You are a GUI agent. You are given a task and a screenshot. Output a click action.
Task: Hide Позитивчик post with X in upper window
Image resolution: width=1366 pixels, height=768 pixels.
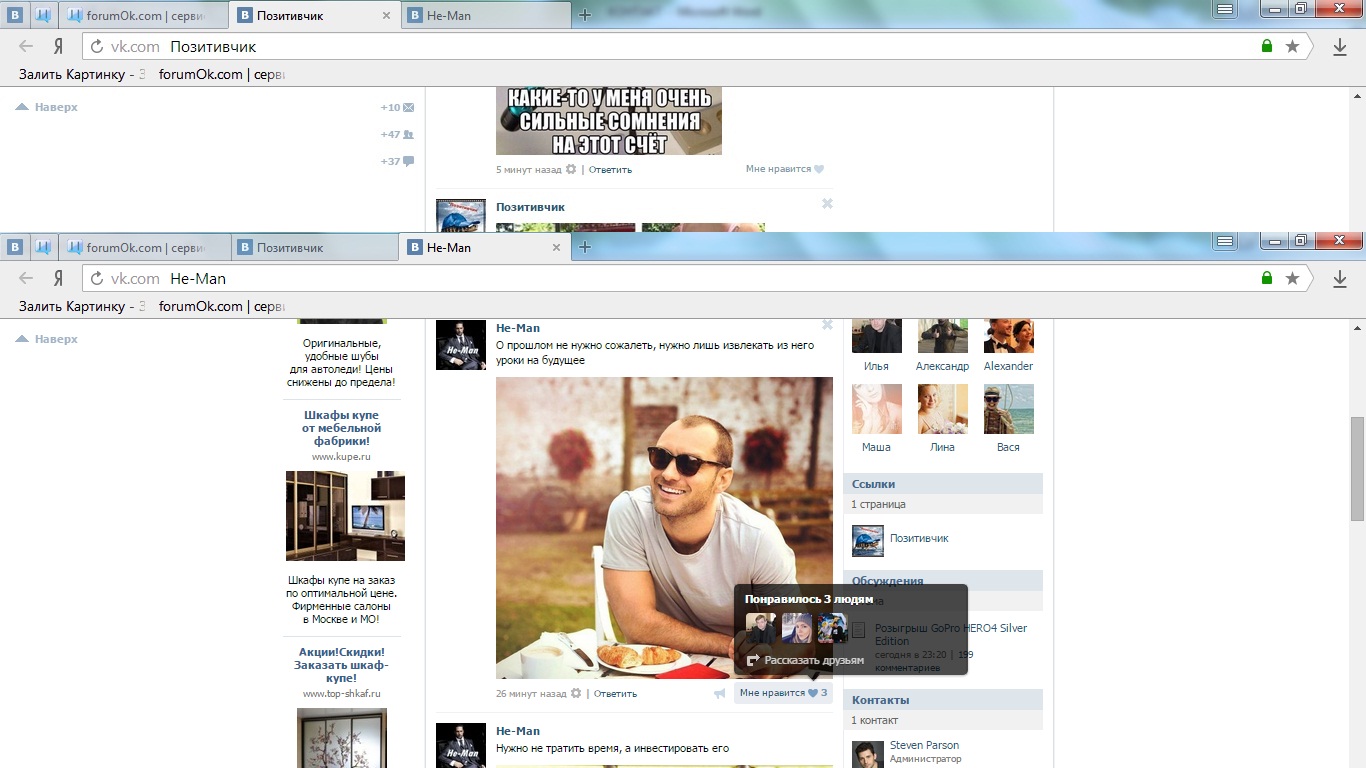click(827, 203)
